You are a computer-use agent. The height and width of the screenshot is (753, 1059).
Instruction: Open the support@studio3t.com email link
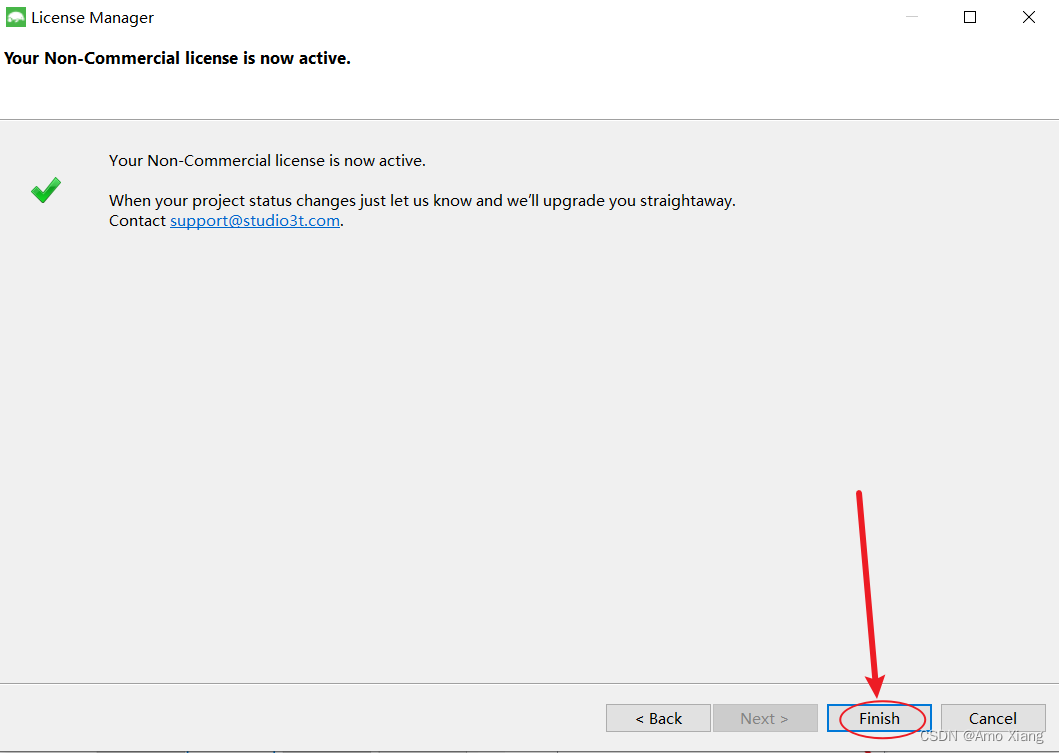coord(255,221)
